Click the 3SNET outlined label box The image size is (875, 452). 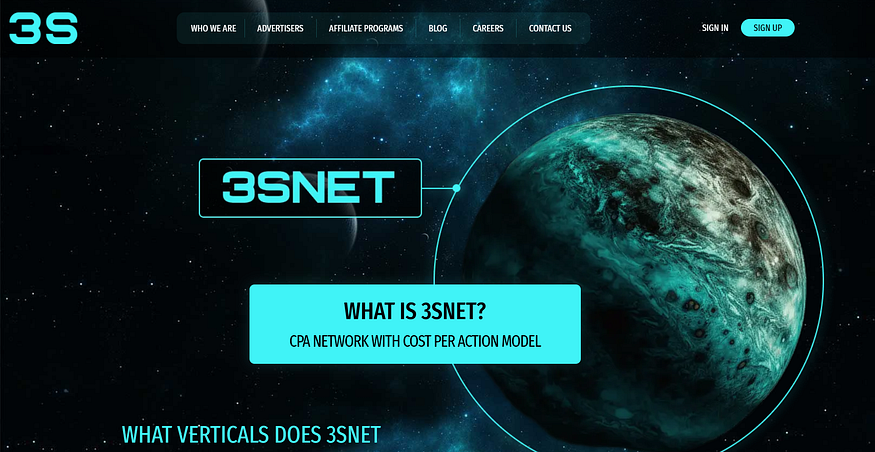pos(310,188)
